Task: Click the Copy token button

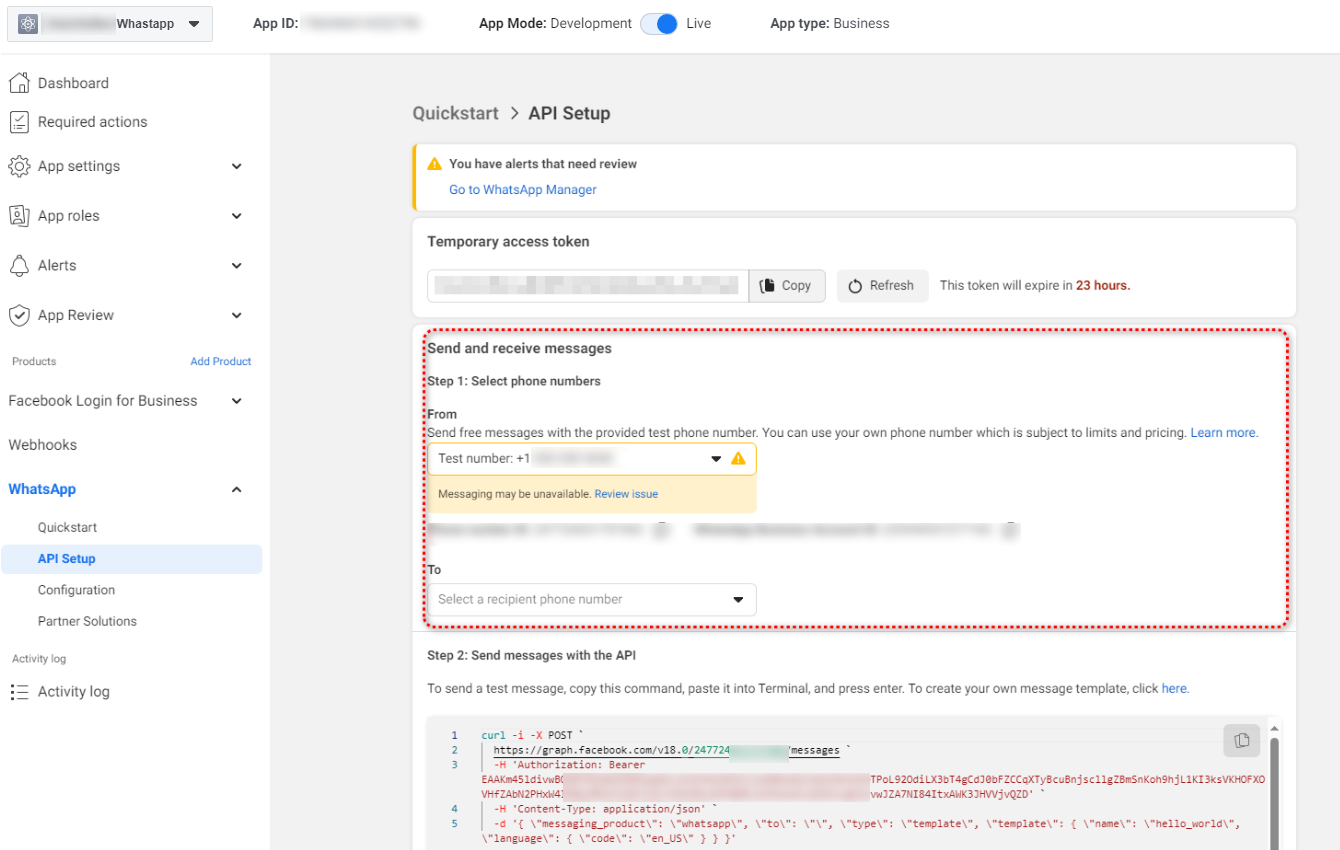Action: 786,285
